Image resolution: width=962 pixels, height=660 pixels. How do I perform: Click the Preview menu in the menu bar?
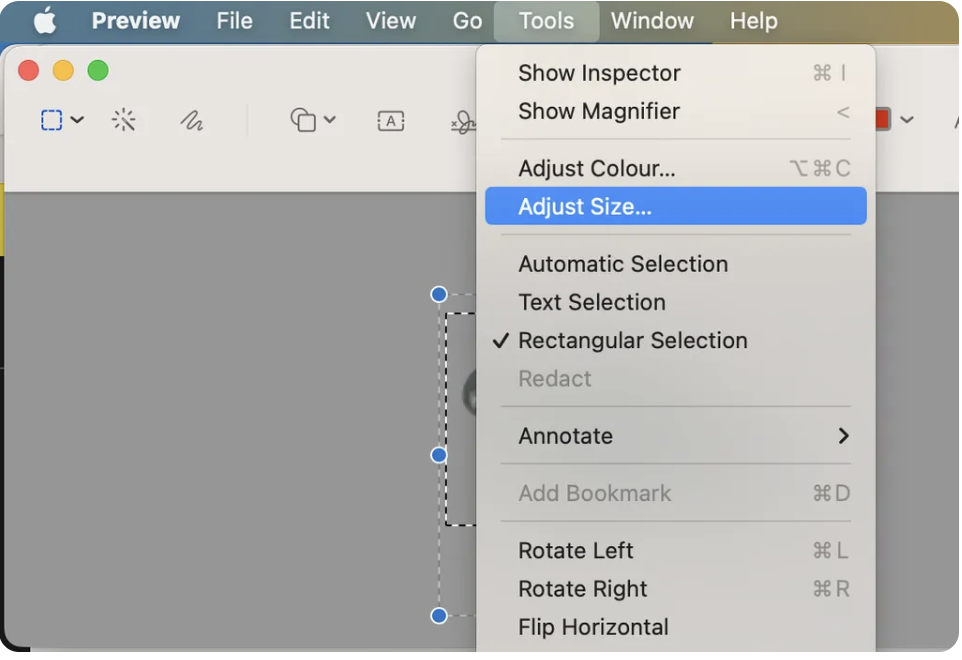[x=135, y=20]
